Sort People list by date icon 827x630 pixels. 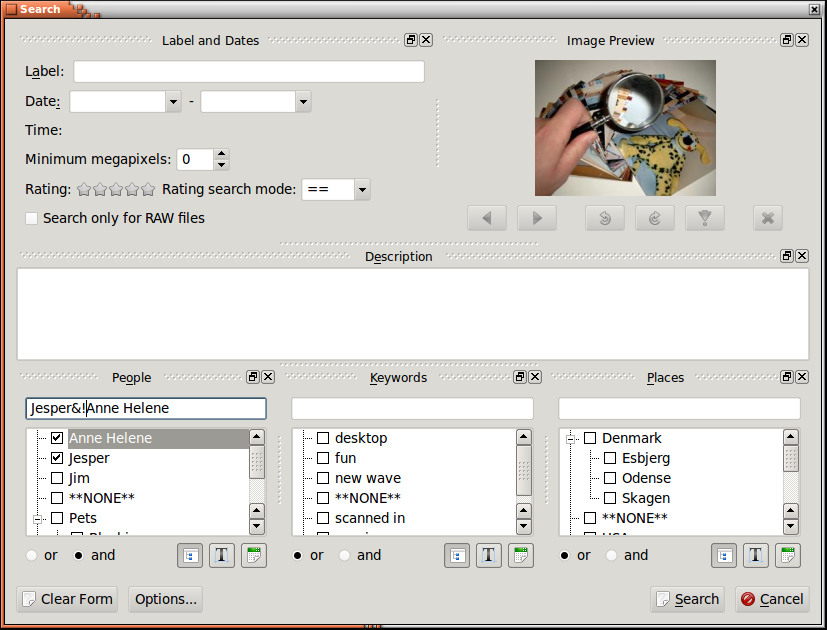point(254,556)
